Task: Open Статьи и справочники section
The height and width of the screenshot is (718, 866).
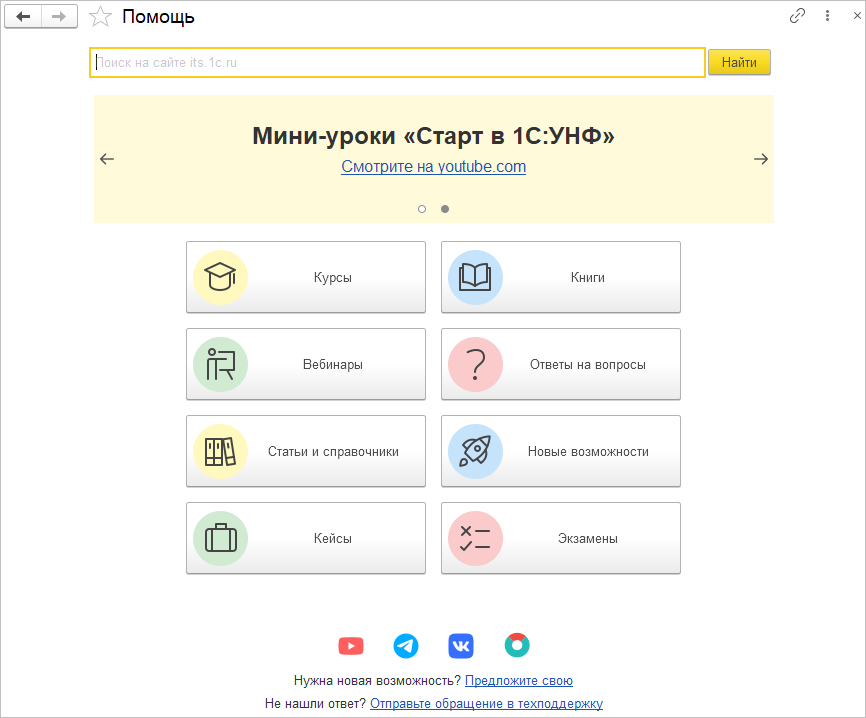Action: 306,451
